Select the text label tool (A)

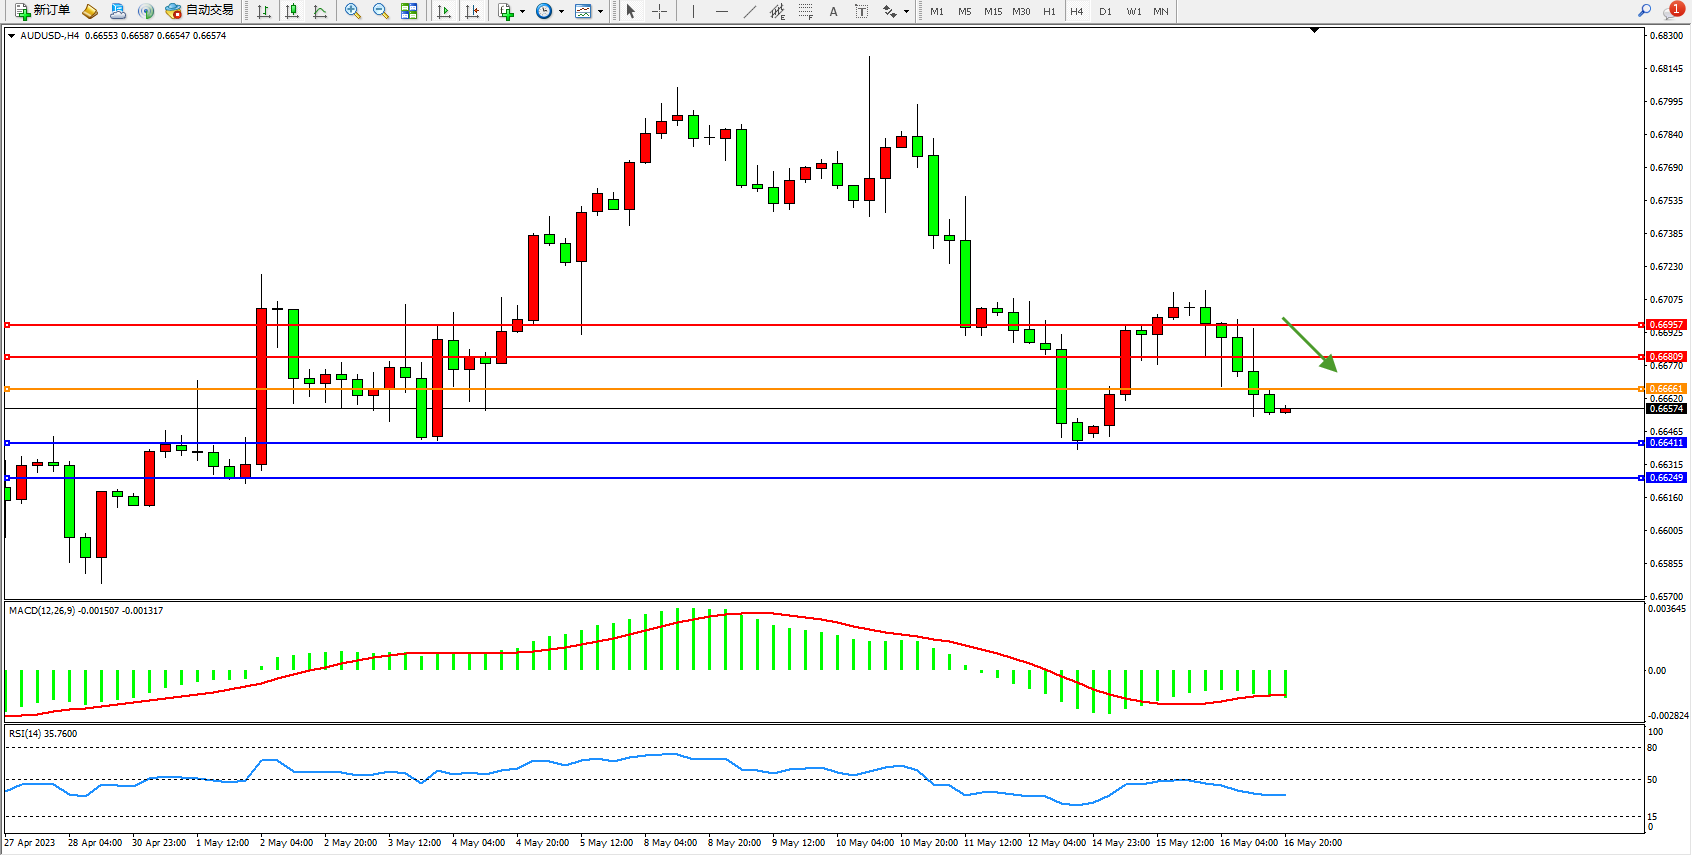(833, 11)
